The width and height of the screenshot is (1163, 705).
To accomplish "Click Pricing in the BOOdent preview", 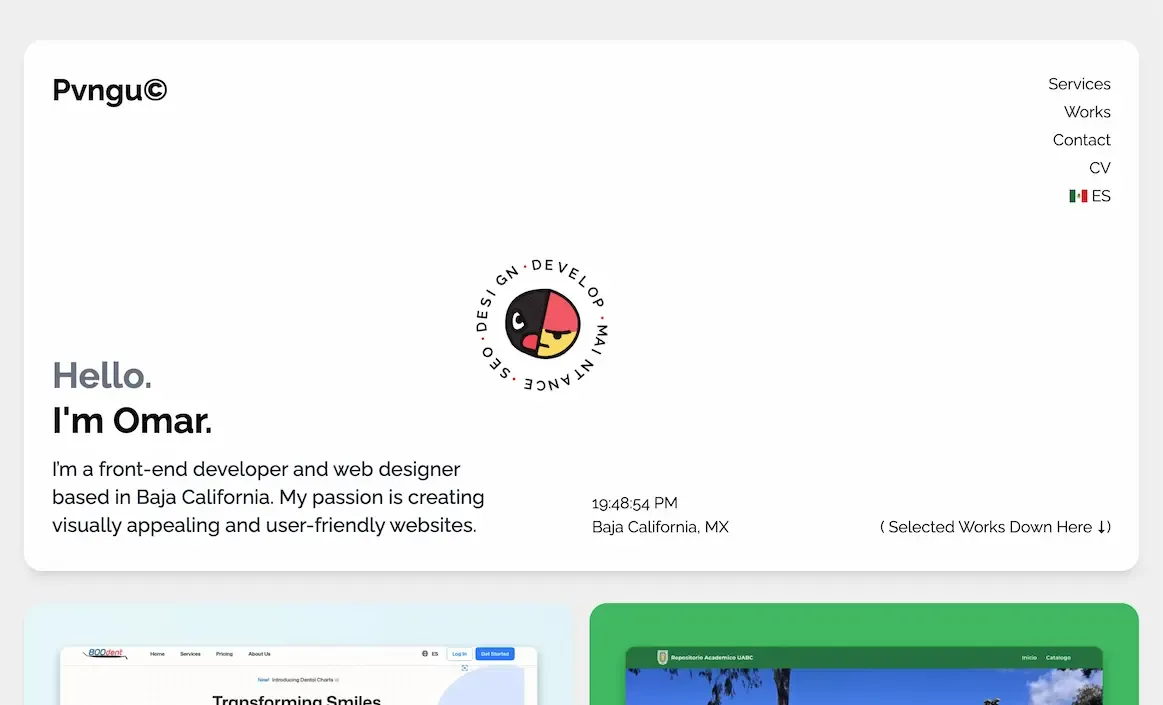I will point(224,654).
